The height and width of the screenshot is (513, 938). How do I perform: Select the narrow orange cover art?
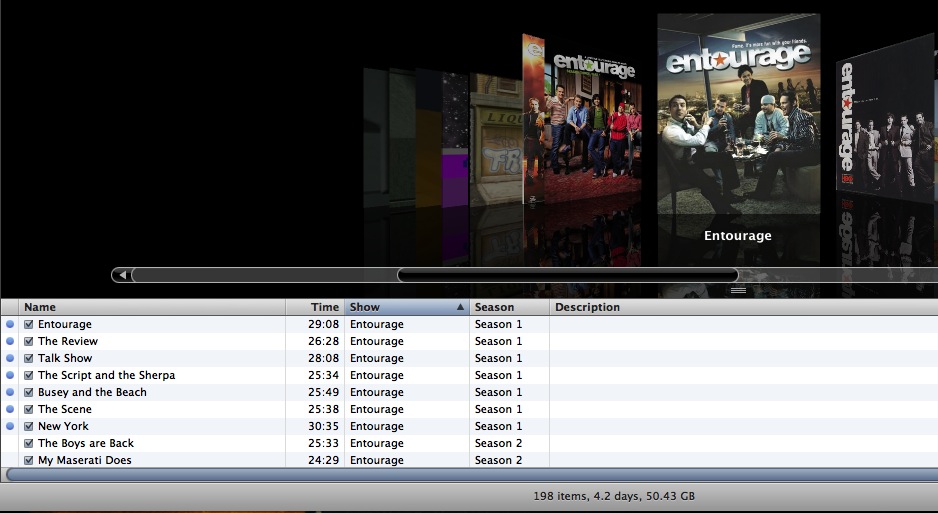tap(533, 118)
